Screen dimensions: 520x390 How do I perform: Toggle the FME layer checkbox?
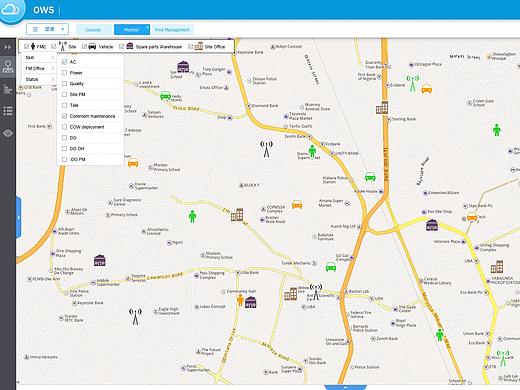tap(27, 47)
